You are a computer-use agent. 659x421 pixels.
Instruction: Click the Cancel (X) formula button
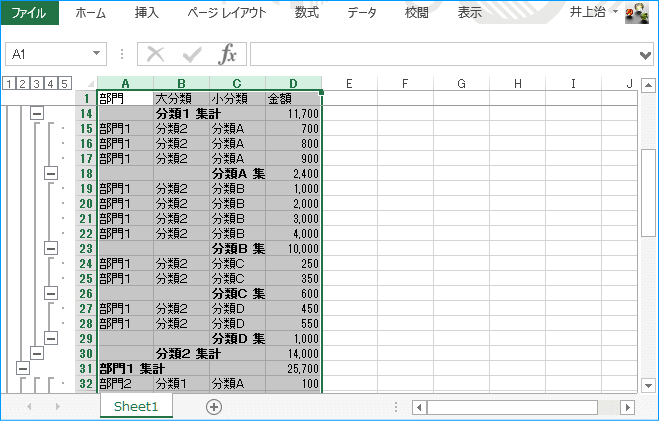tap(156, 54)
